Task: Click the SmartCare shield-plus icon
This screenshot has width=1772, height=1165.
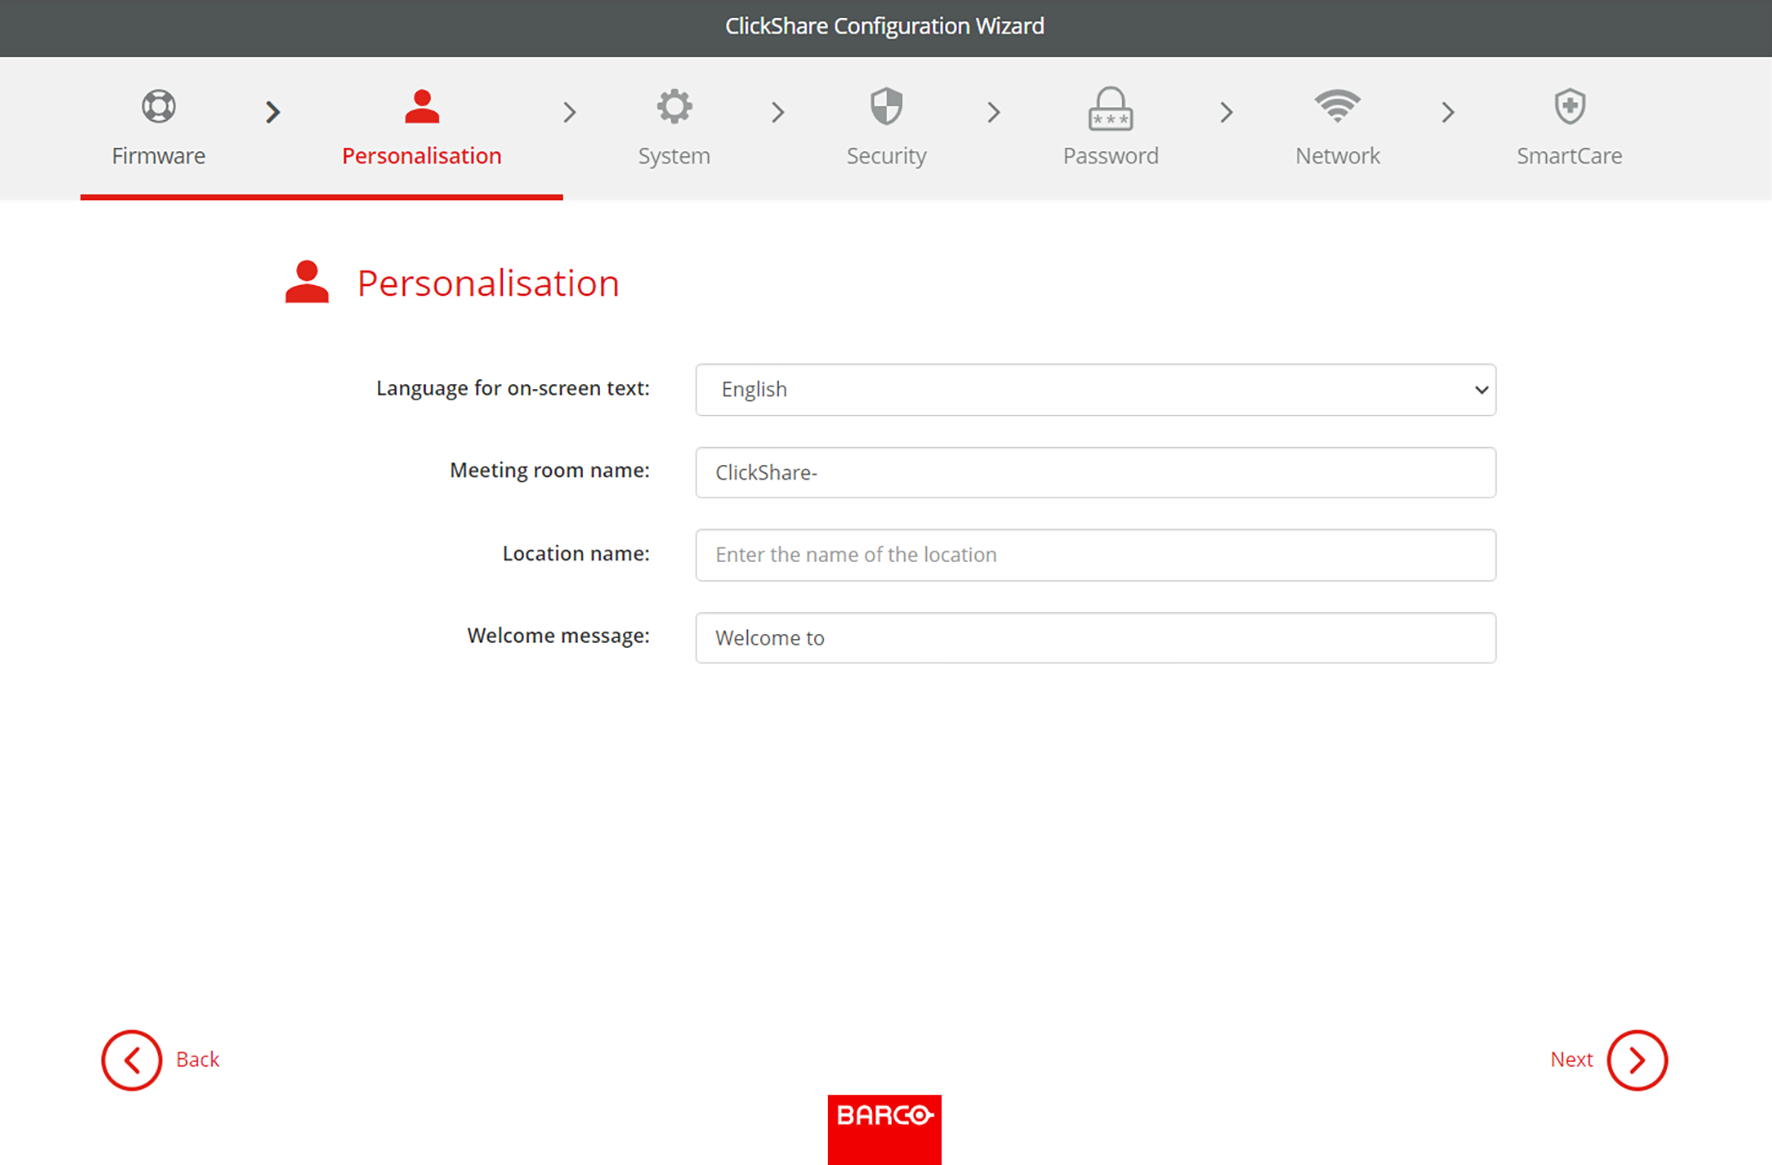Action: 1569,106
